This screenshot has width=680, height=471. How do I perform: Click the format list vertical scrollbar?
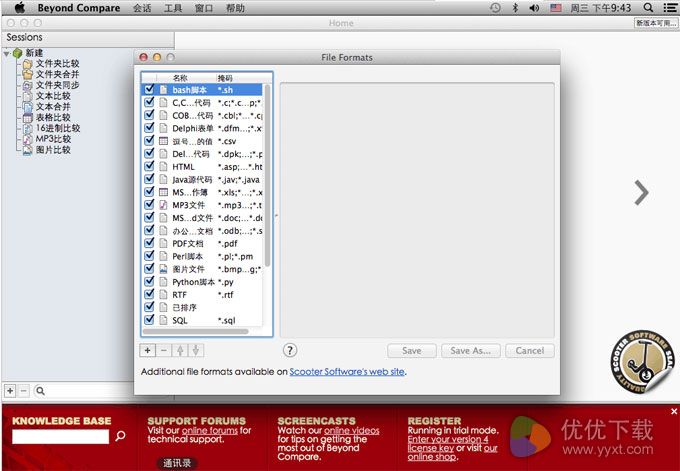tap(267, 176)
